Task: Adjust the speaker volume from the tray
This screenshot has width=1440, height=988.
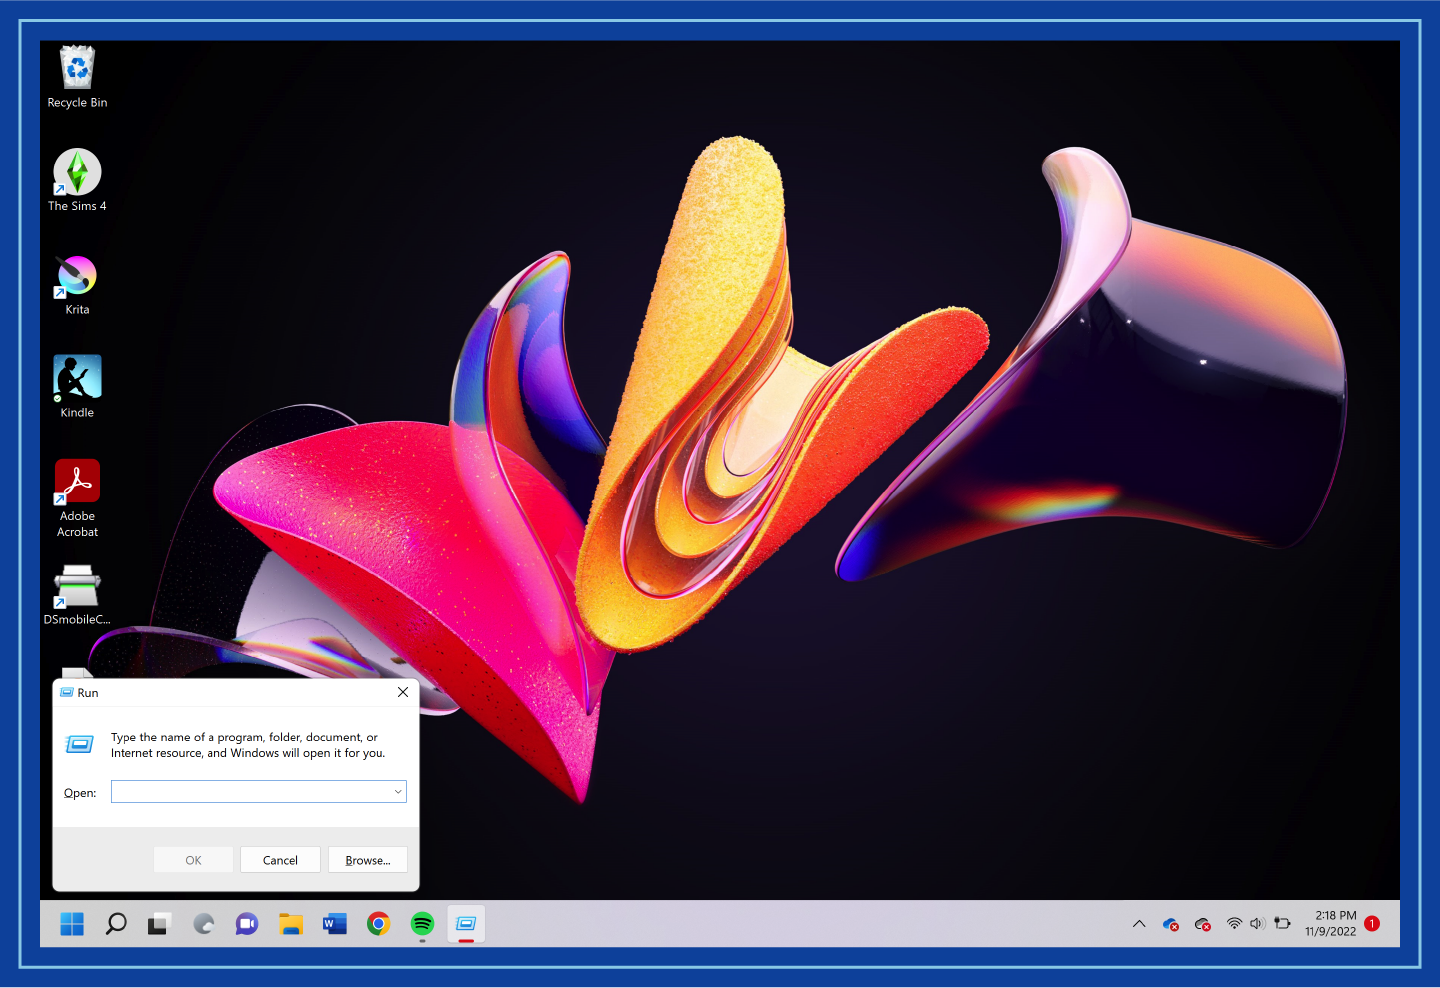Action: click(1258, 923)
